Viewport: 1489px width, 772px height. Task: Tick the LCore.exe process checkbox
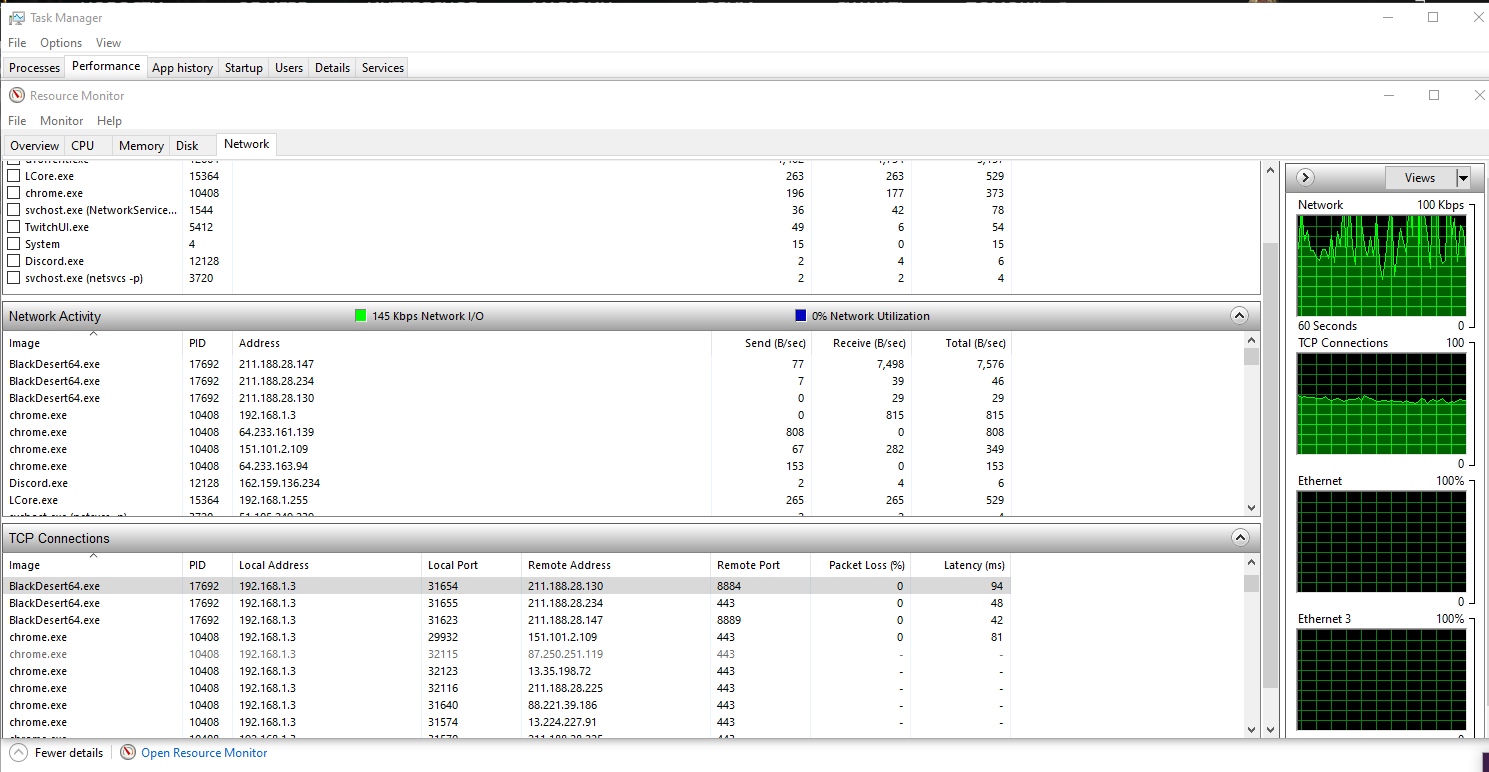[x=14, y=176]
